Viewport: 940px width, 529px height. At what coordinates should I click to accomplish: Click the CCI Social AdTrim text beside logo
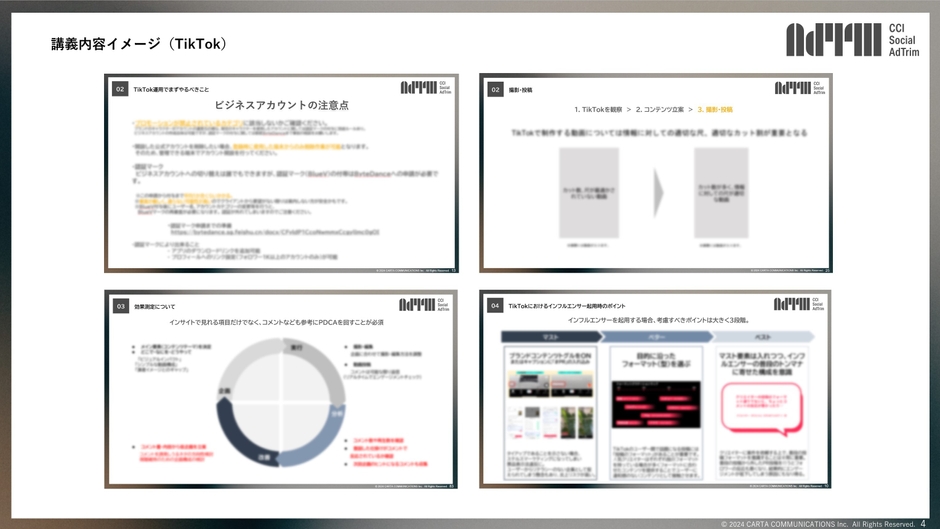click(x=903, y=40)
